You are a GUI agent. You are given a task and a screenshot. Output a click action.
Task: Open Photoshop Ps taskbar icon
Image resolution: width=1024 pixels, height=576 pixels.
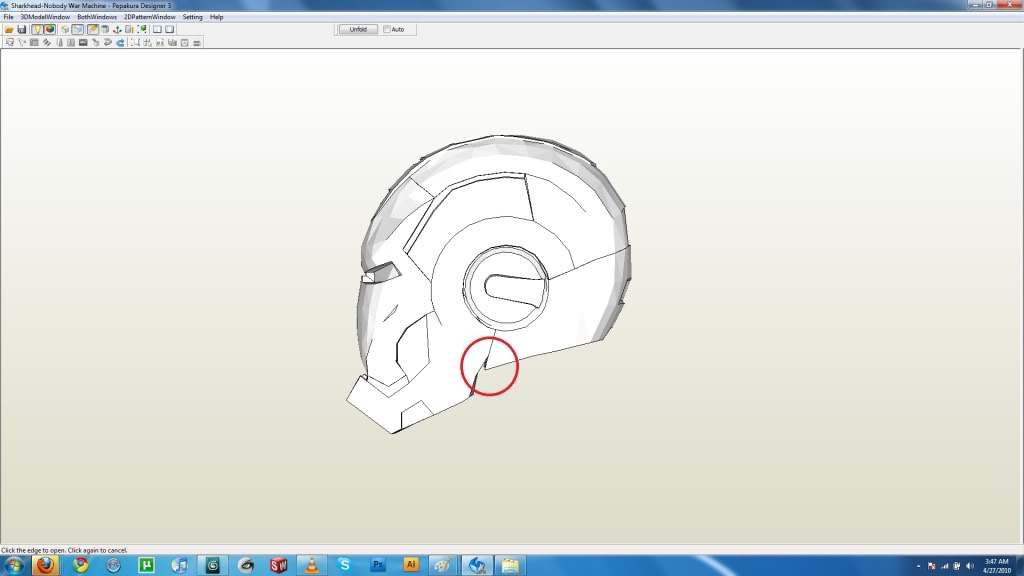(x=377, y=565)
